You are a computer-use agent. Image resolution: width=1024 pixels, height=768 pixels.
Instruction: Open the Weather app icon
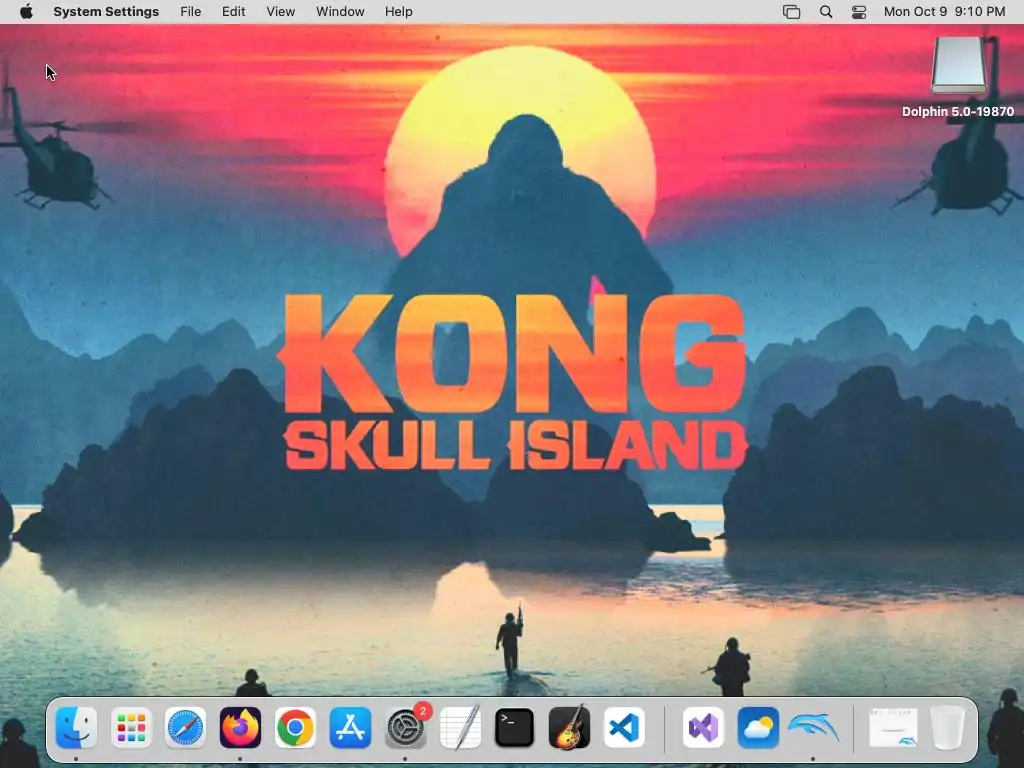(x=758, y=727)
